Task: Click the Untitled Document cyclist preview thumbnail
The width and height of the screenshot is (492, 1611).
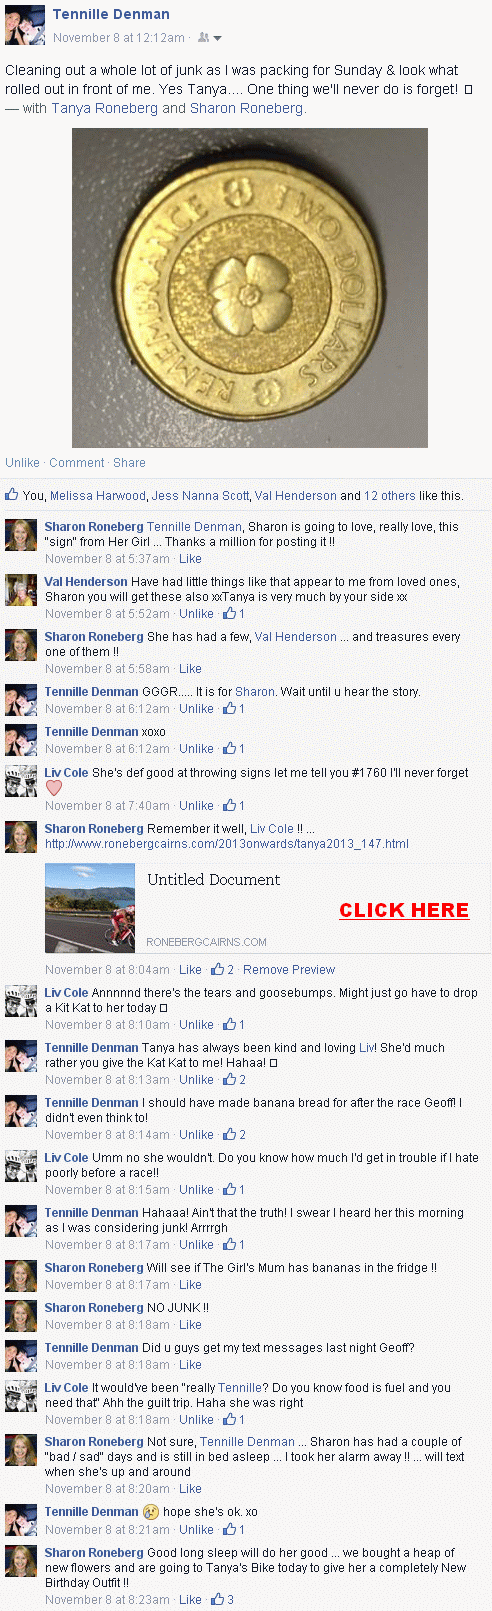Action: click(90, 908)
